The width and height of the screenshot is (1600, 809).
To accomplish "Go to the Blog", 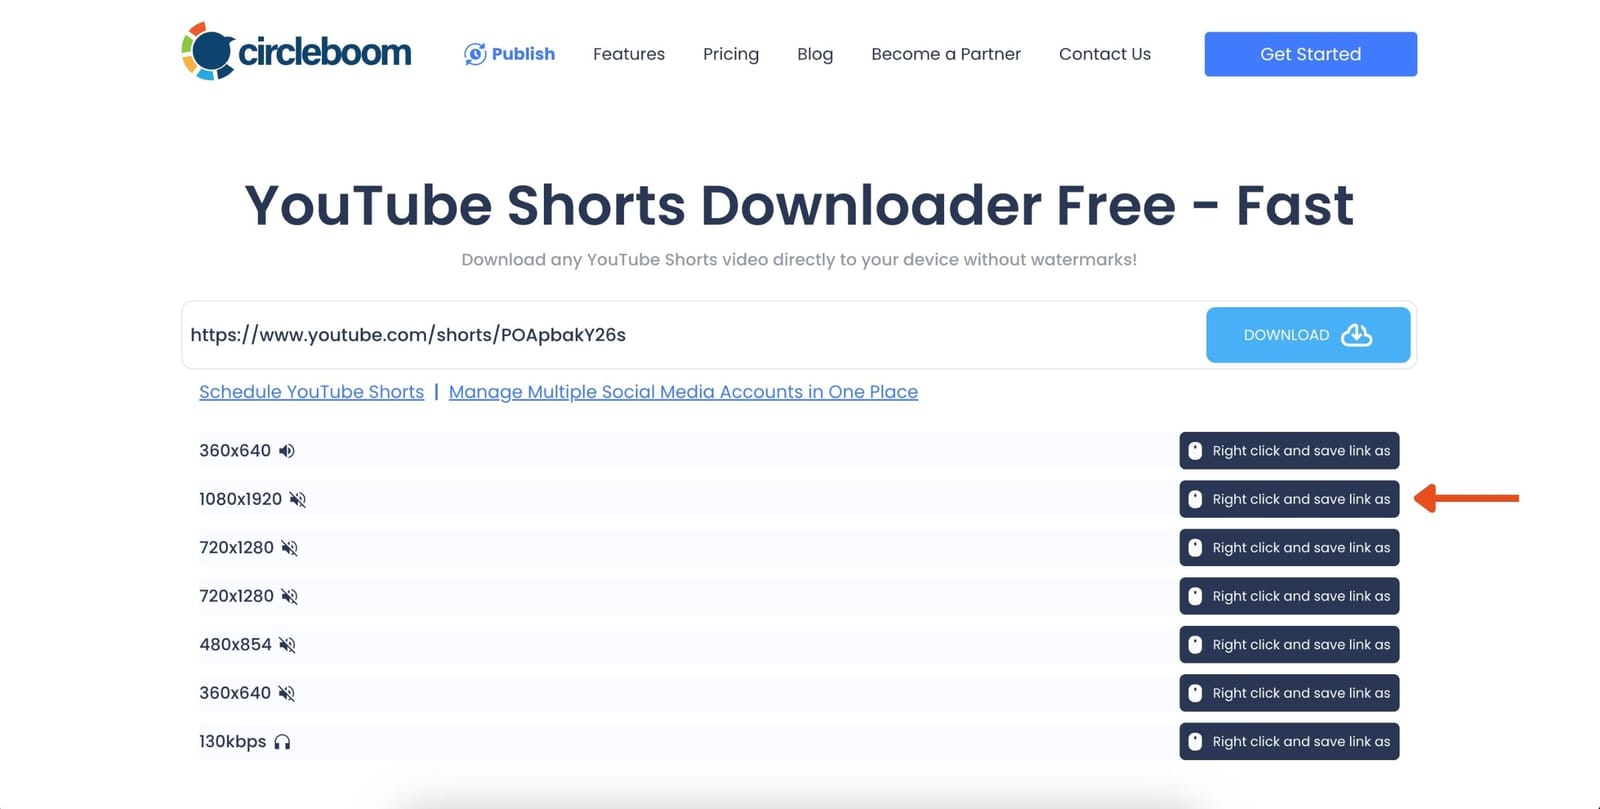I will (x=815, y=54).
